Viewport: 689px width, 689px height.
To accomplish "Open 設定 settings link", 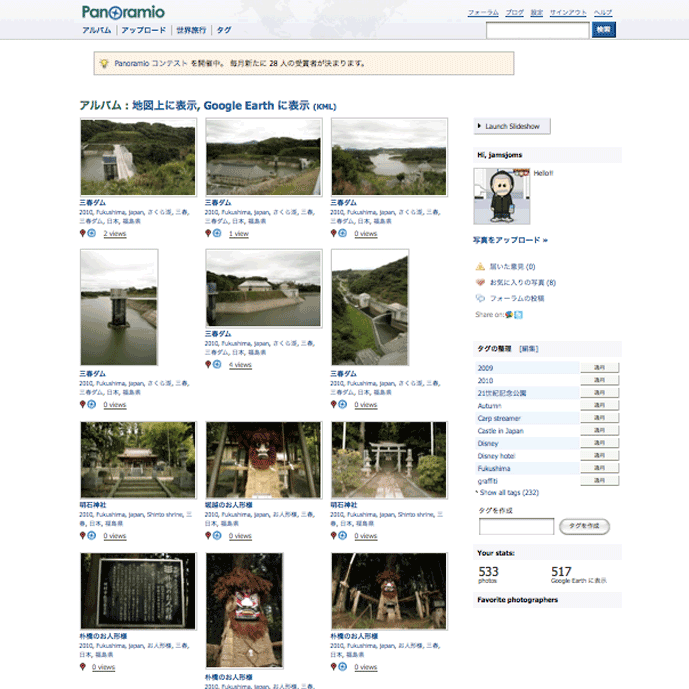I will click(x=537, y=12).
